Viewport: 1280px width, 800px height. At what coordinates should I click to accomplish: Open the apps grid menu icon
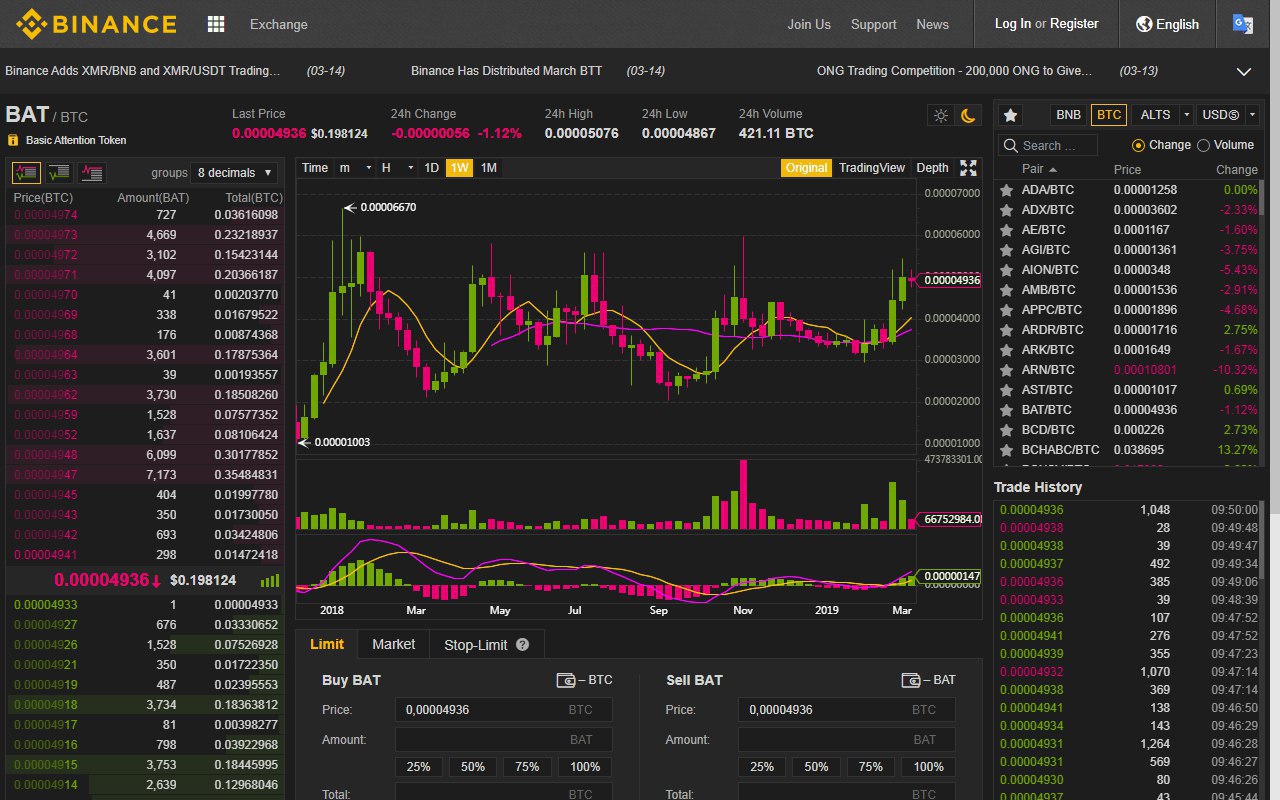coord(216,24)
